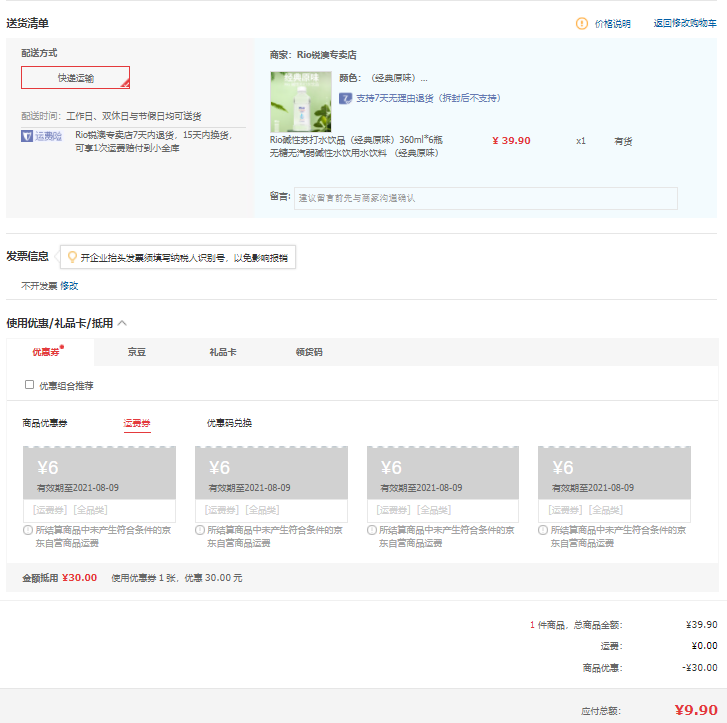Click 修改 next to 不开发票
Viewport: 727px width, 723px height.
pos(69,286)
